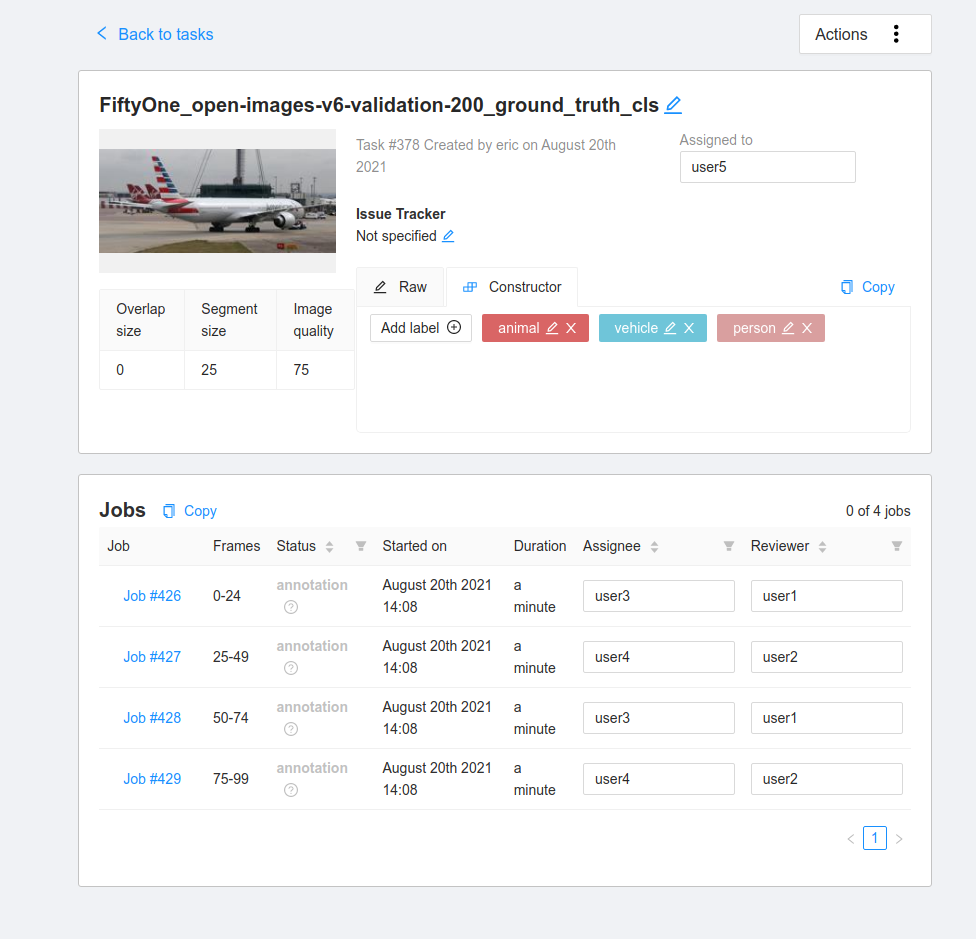Click help icon under Job #427 status
This screenshot has height=939, width=976.
(x=291, y=668)
